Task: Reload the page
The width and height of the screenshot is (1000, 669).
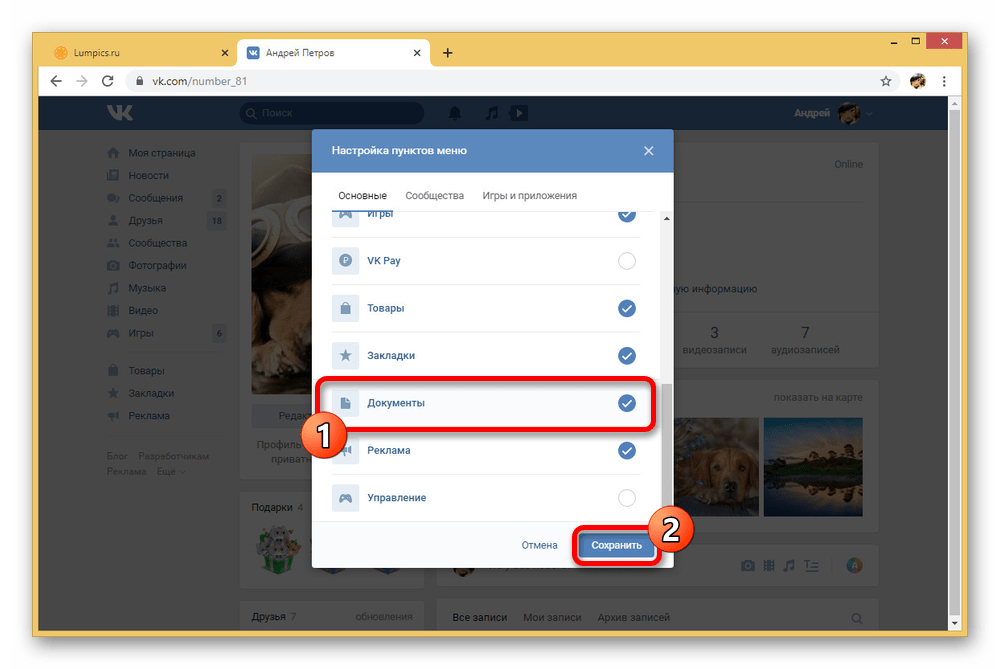Action: click(x=108, y=81)
